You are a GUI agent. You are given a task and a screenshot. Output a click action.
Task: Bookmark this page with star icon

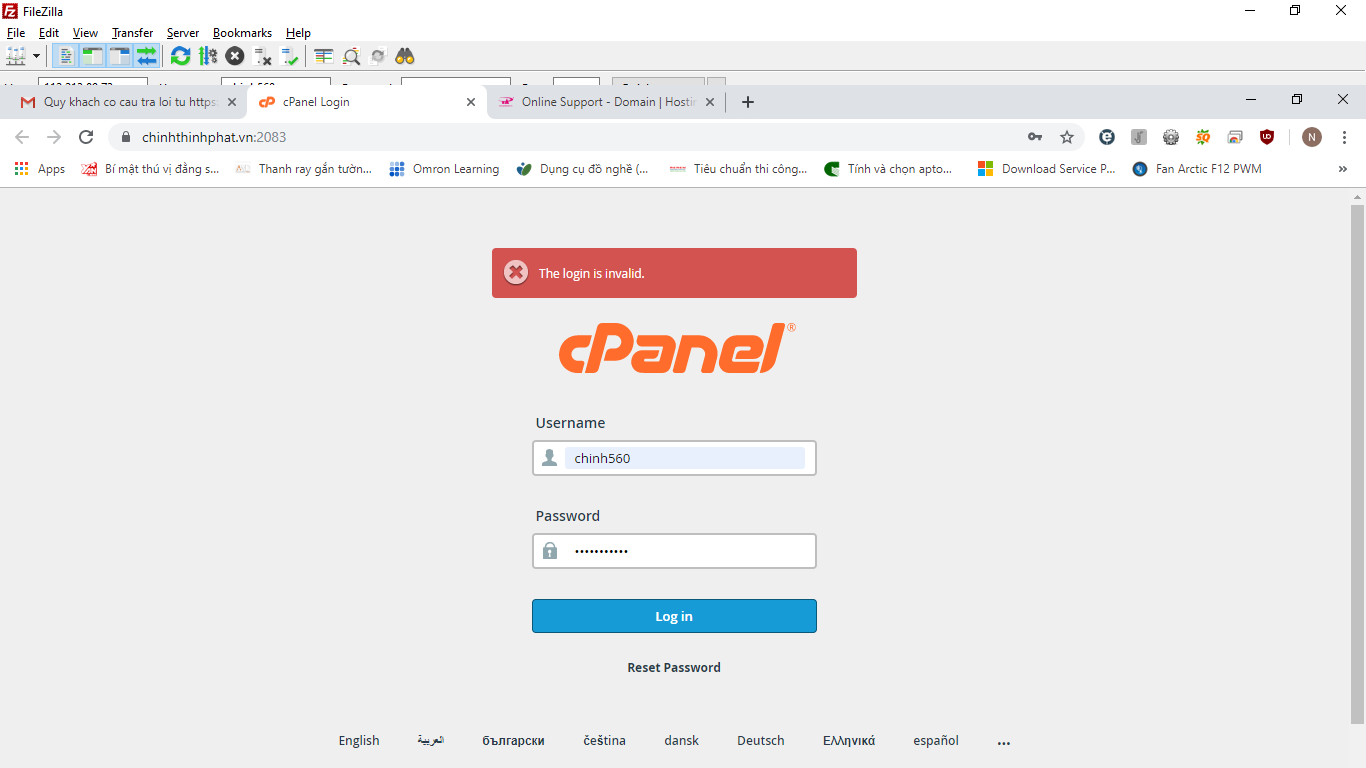(x=1067, y=137)
